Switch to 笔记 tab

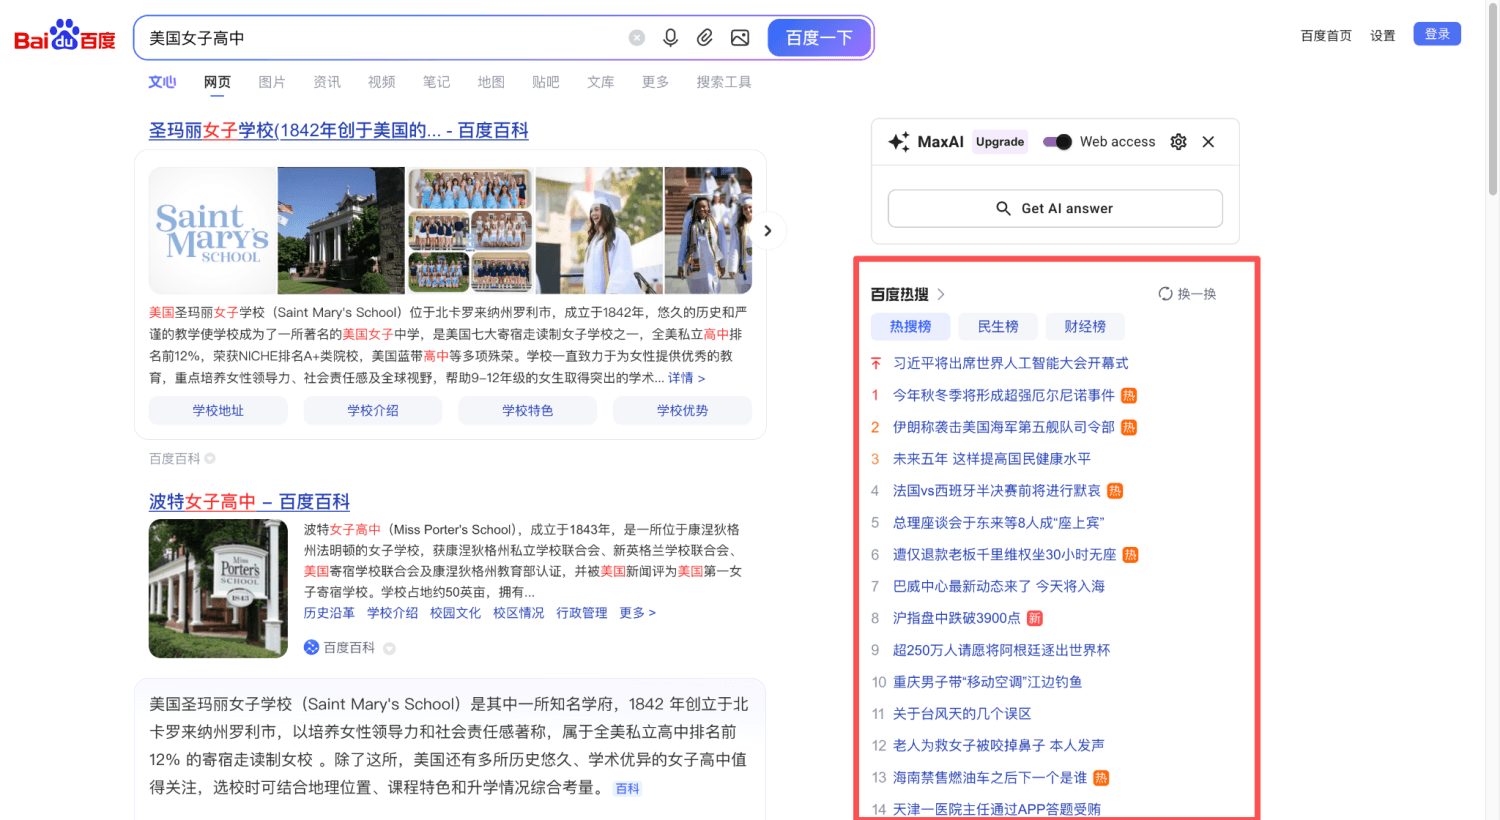436,82
